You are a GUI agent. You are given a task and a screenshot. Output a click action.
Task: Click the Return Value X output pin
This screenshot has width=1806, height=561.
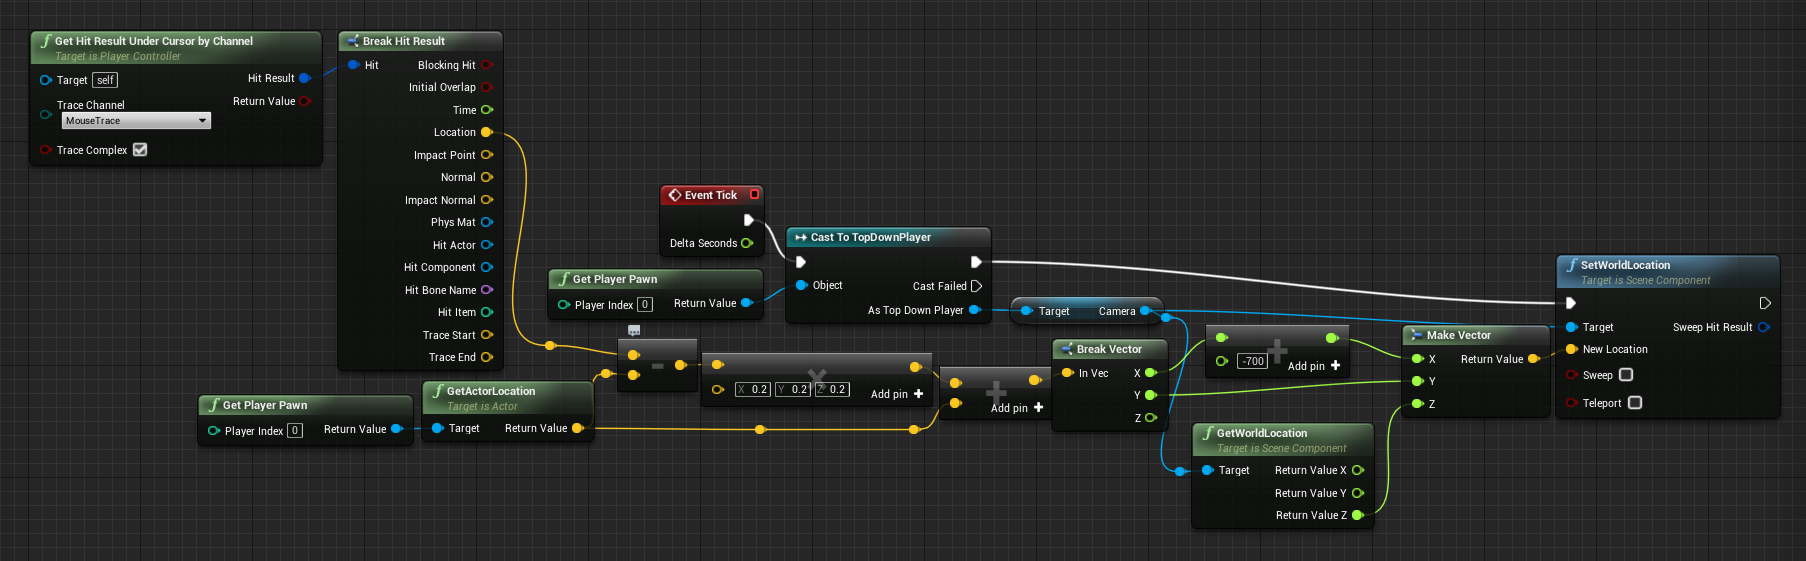pos(1358,470)
